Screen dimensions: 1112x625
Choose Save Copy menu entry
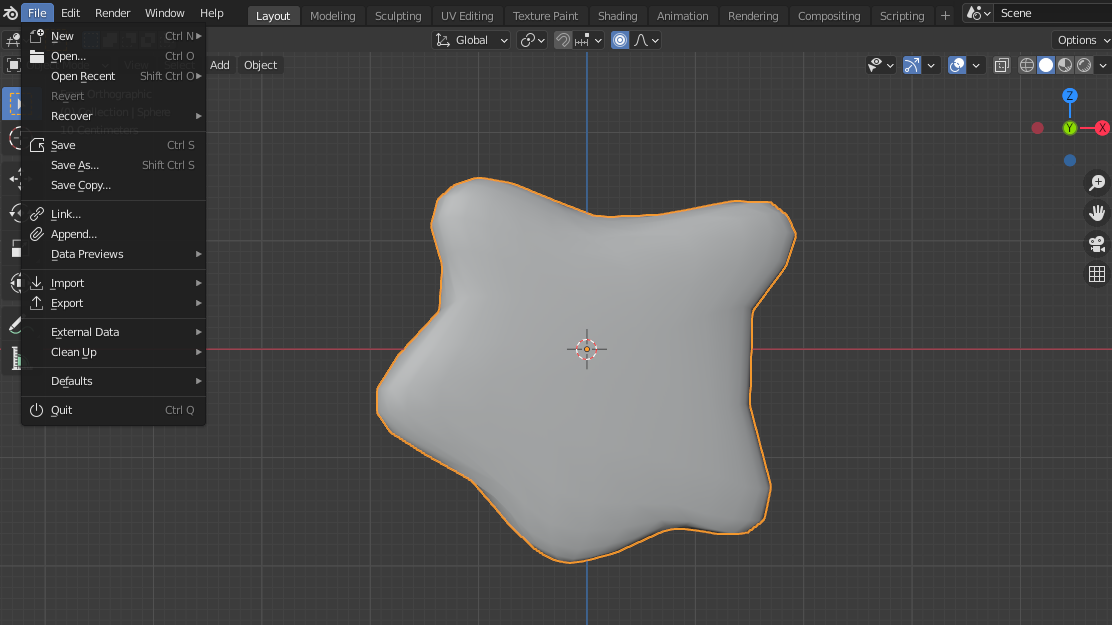pyautogui.click(x=113, y=185)
